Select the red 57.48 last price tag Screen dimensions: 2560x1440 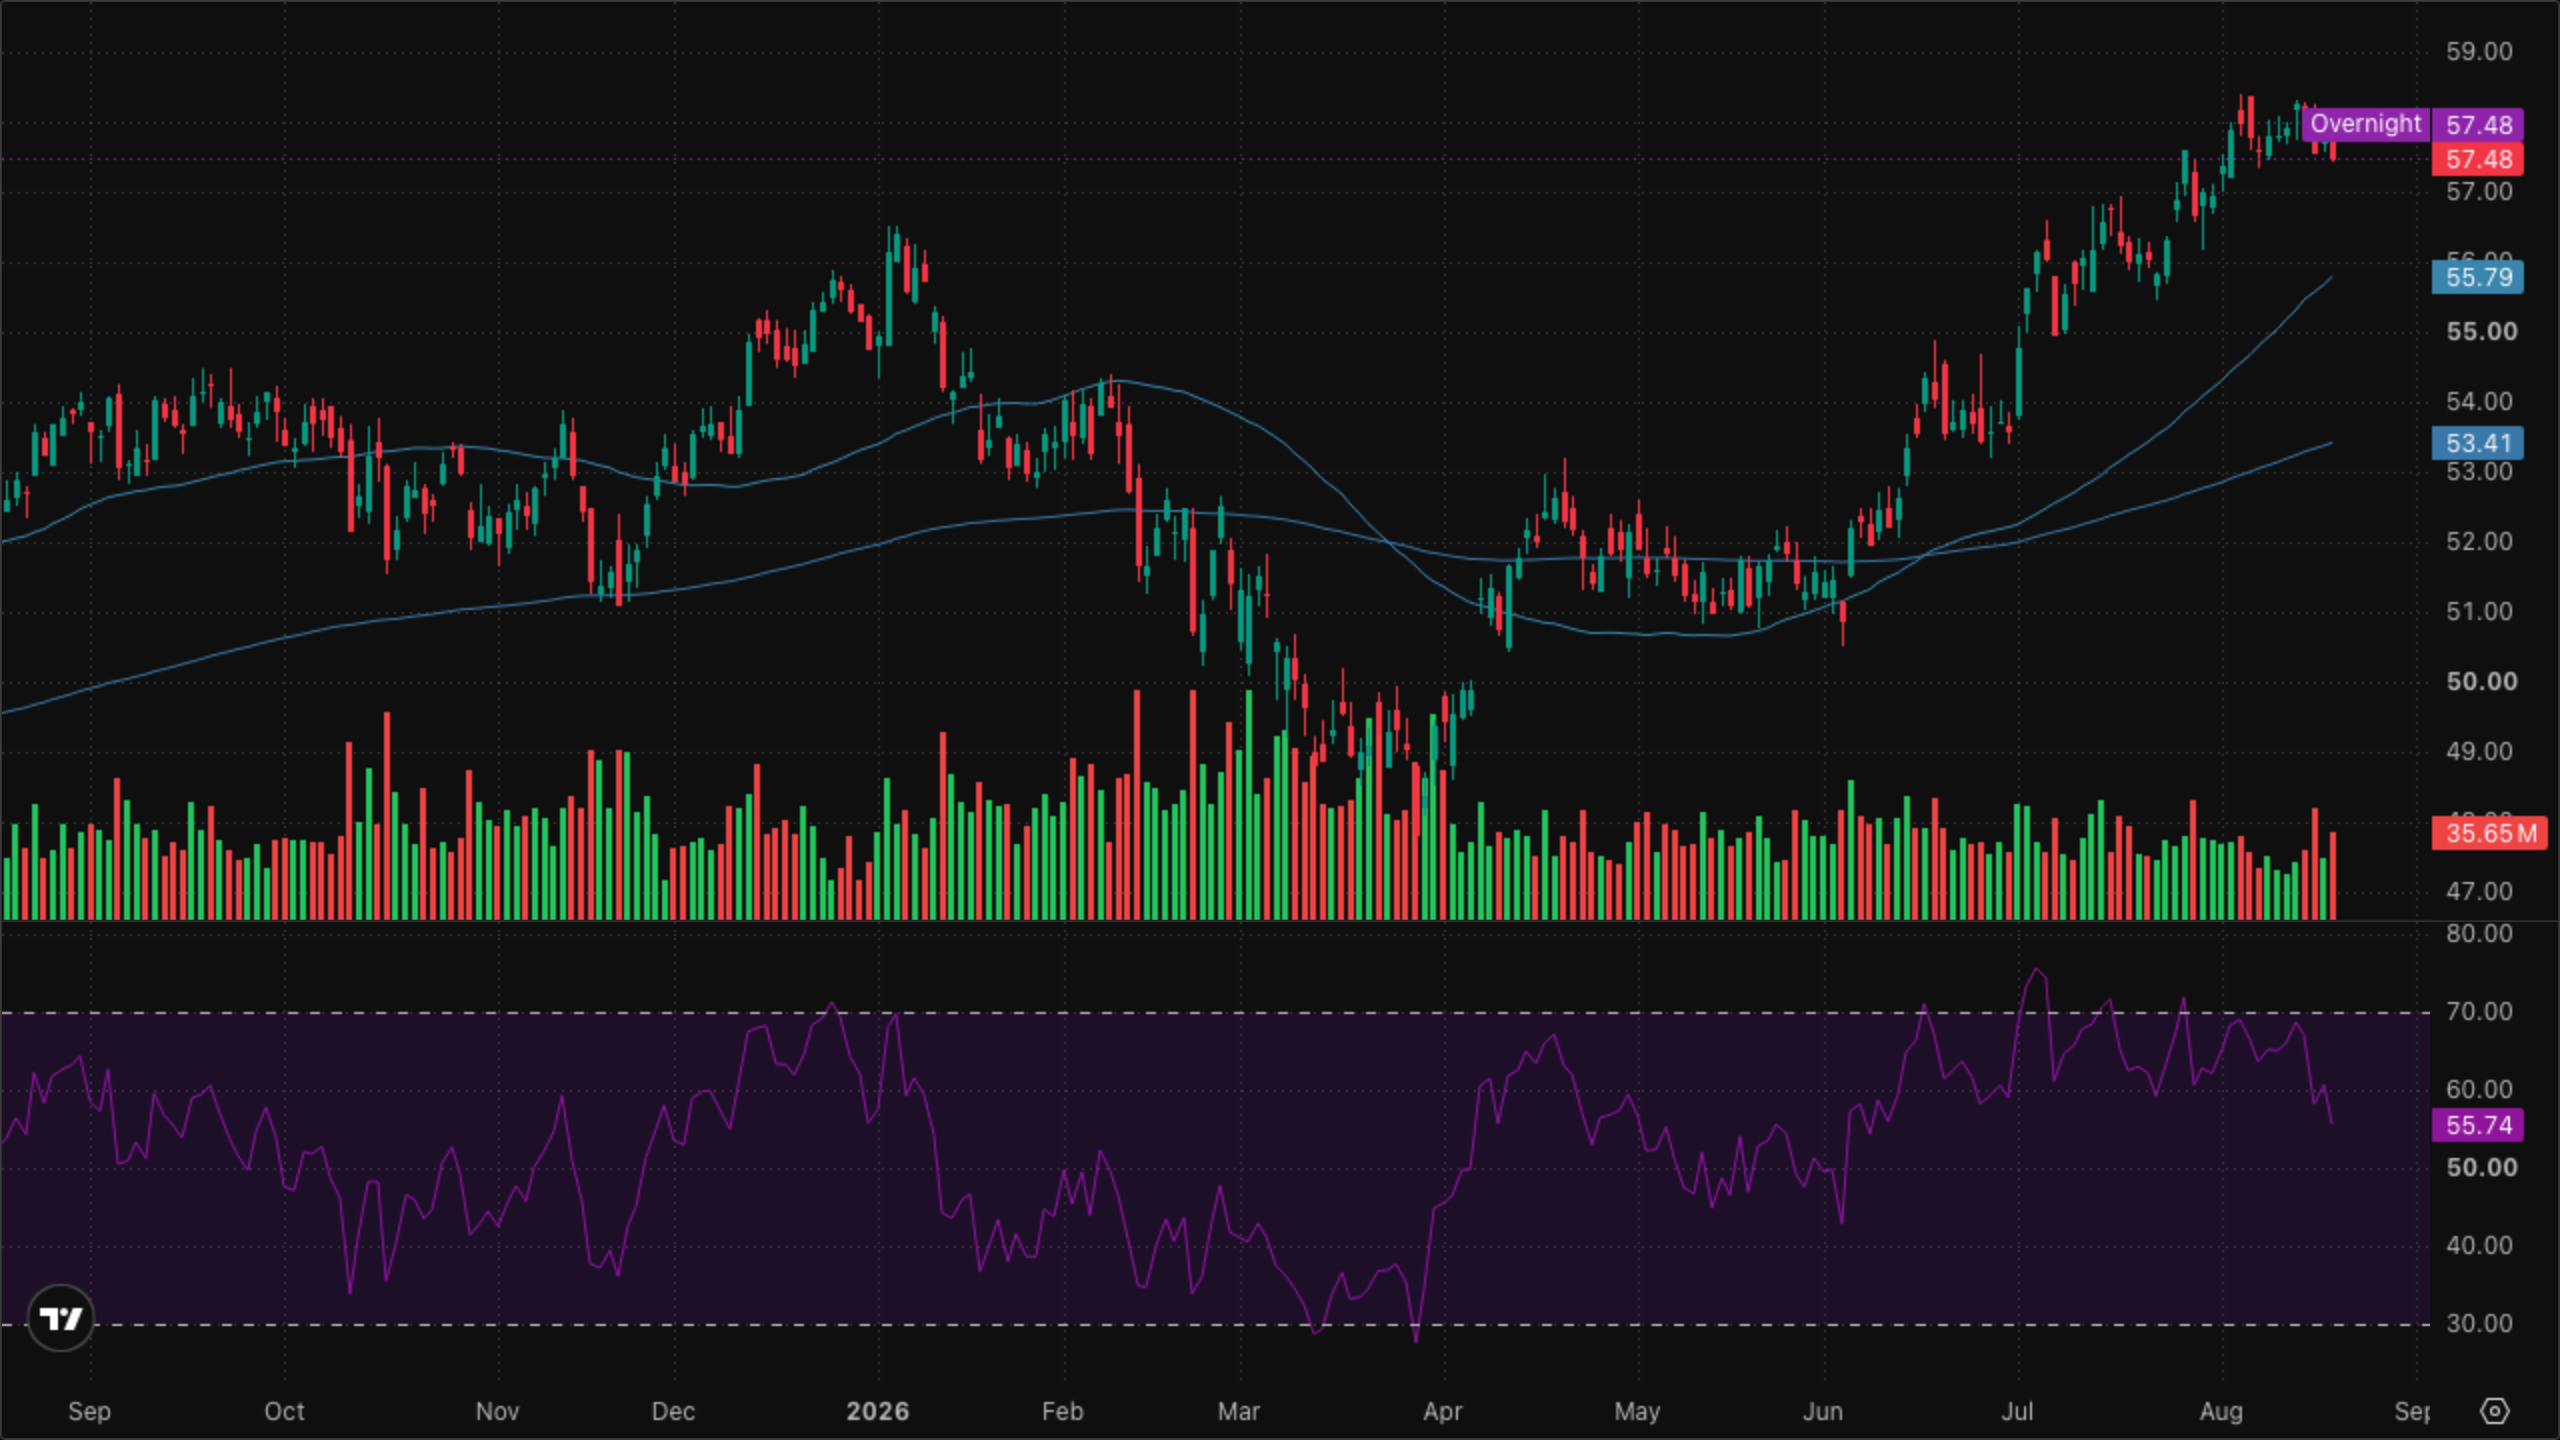pyautogui.click(x=2478, y=159)
